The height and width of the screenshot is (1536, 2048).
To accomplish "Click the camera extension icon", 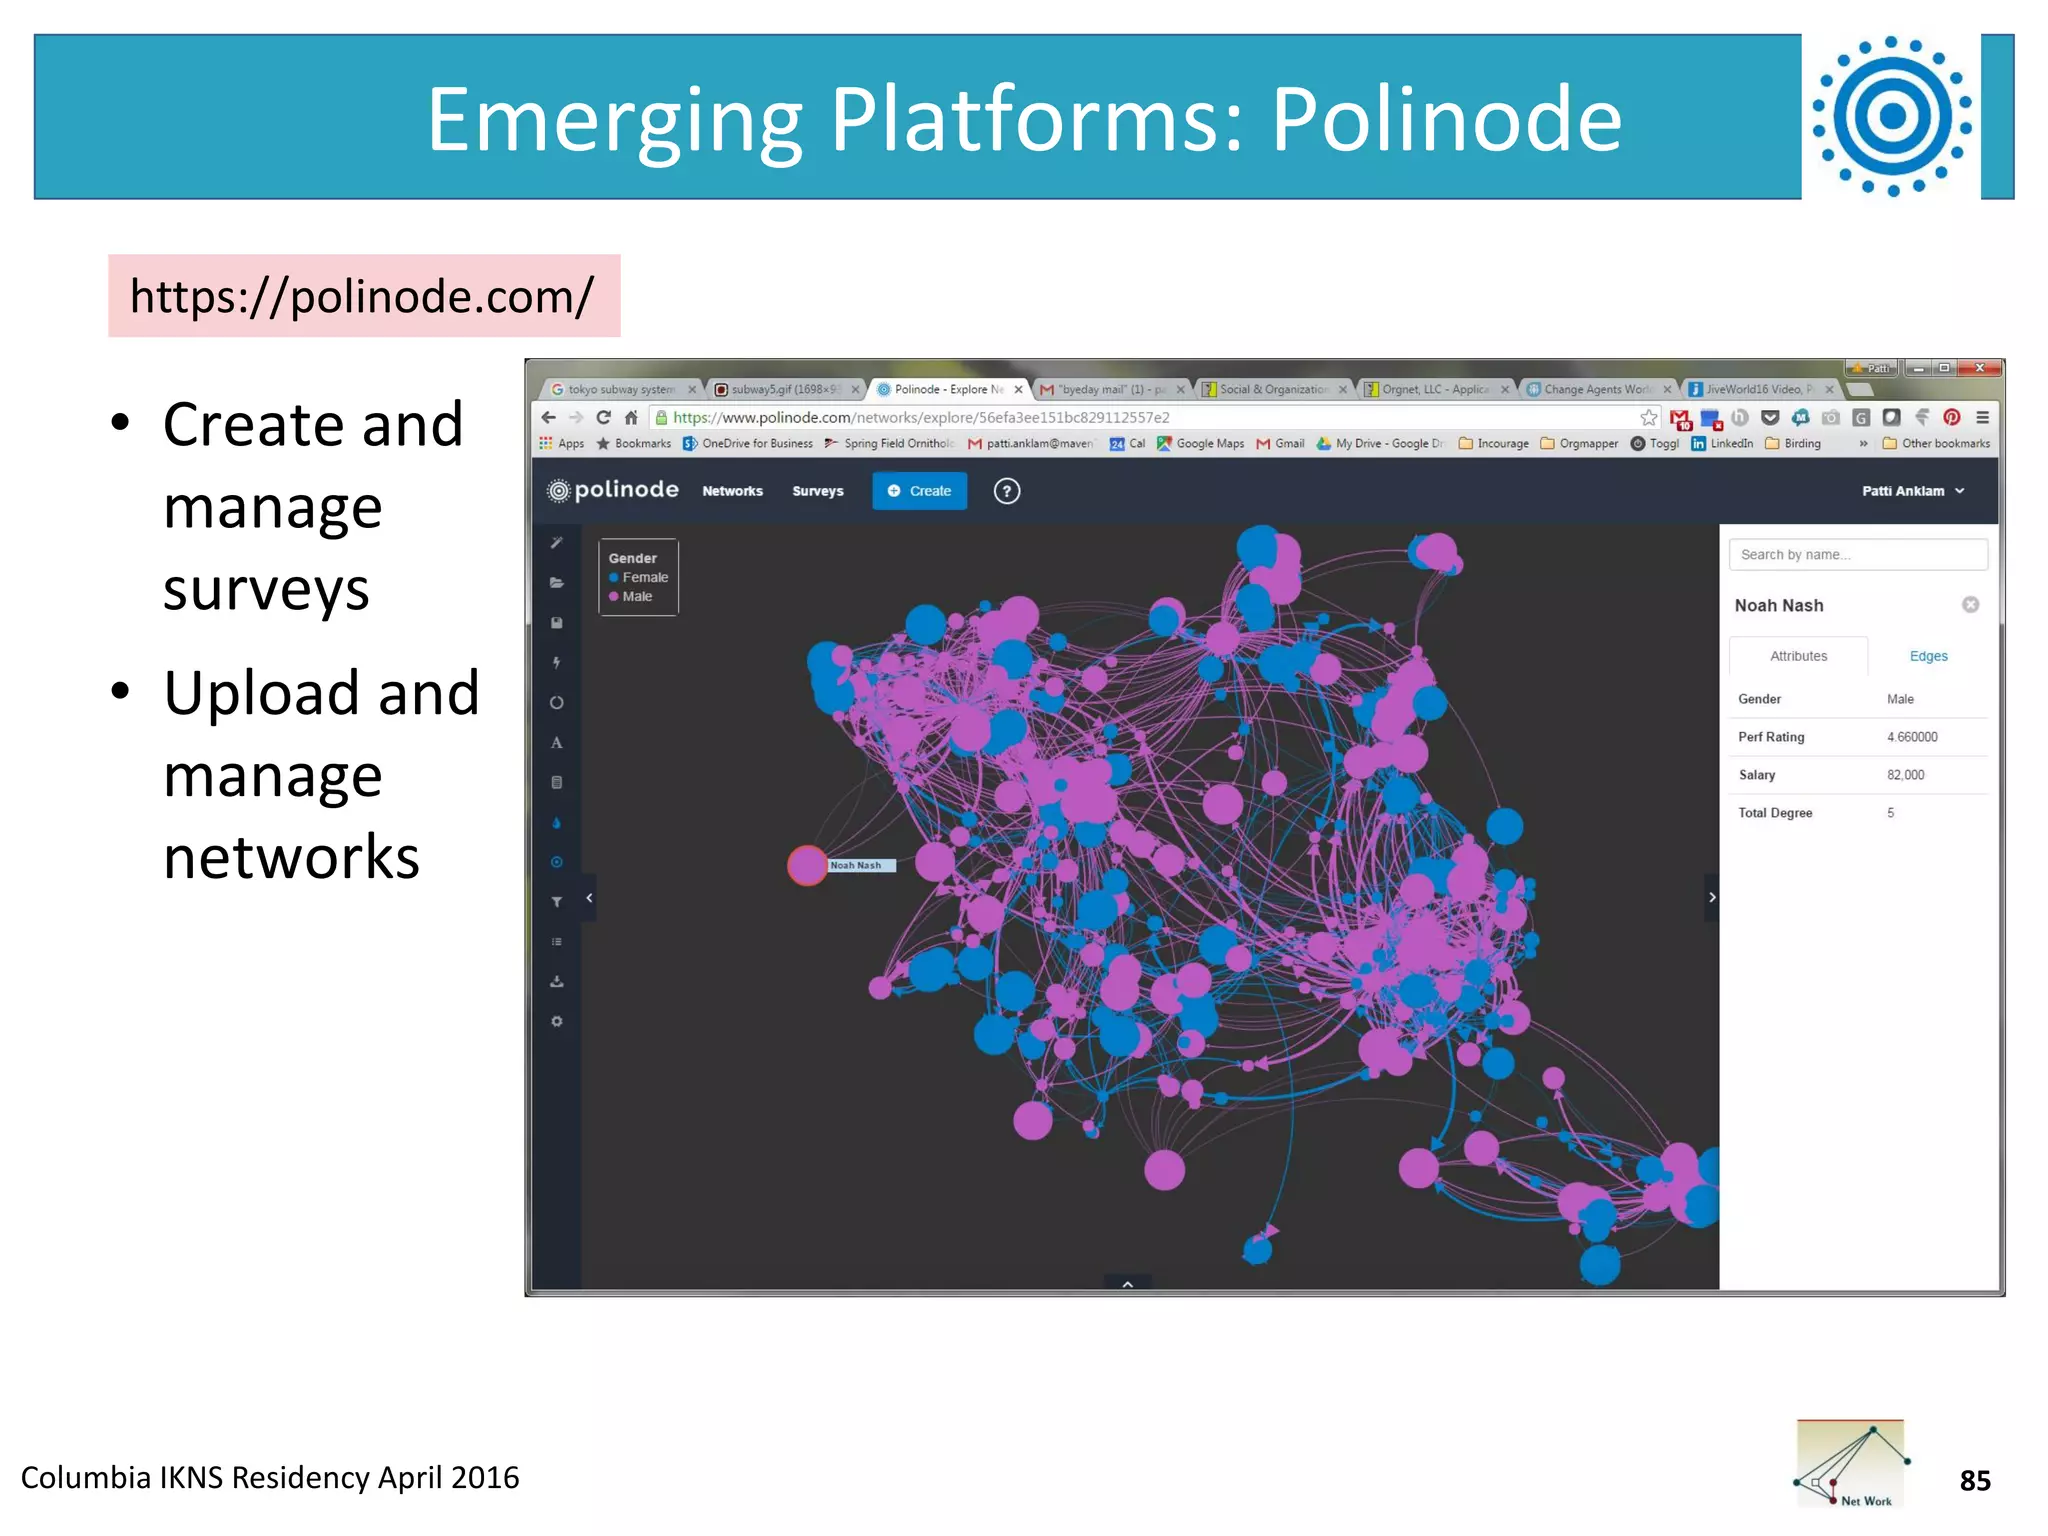I will point(1831,418).
